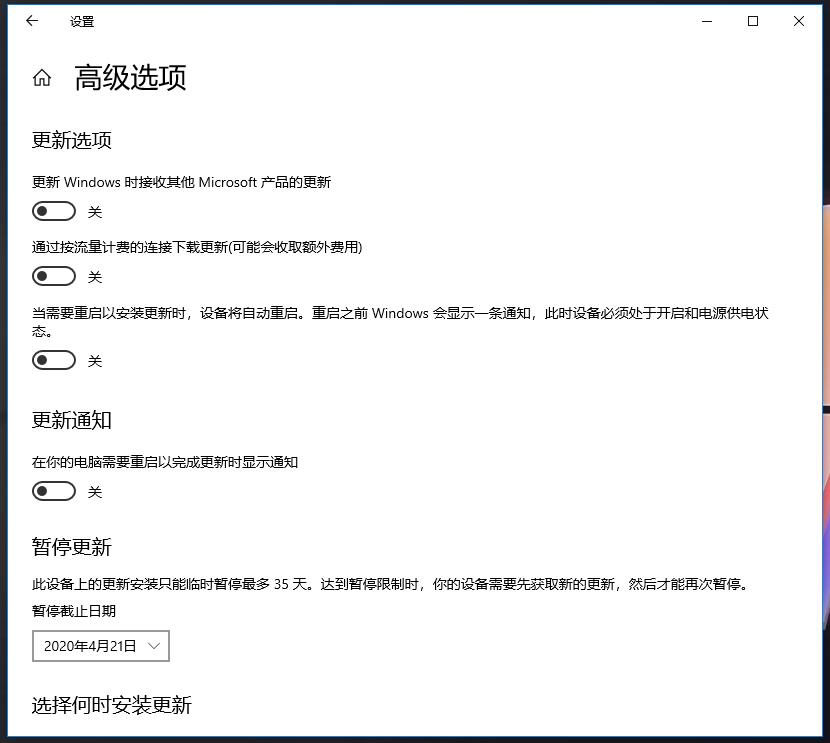
Task: Open the 暂停截止日期 date dropdown
Action: point(101,646)
